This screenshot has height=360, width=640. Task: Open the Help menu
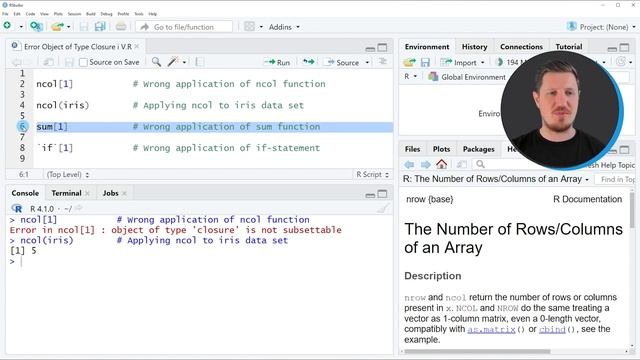coord(153,14)
